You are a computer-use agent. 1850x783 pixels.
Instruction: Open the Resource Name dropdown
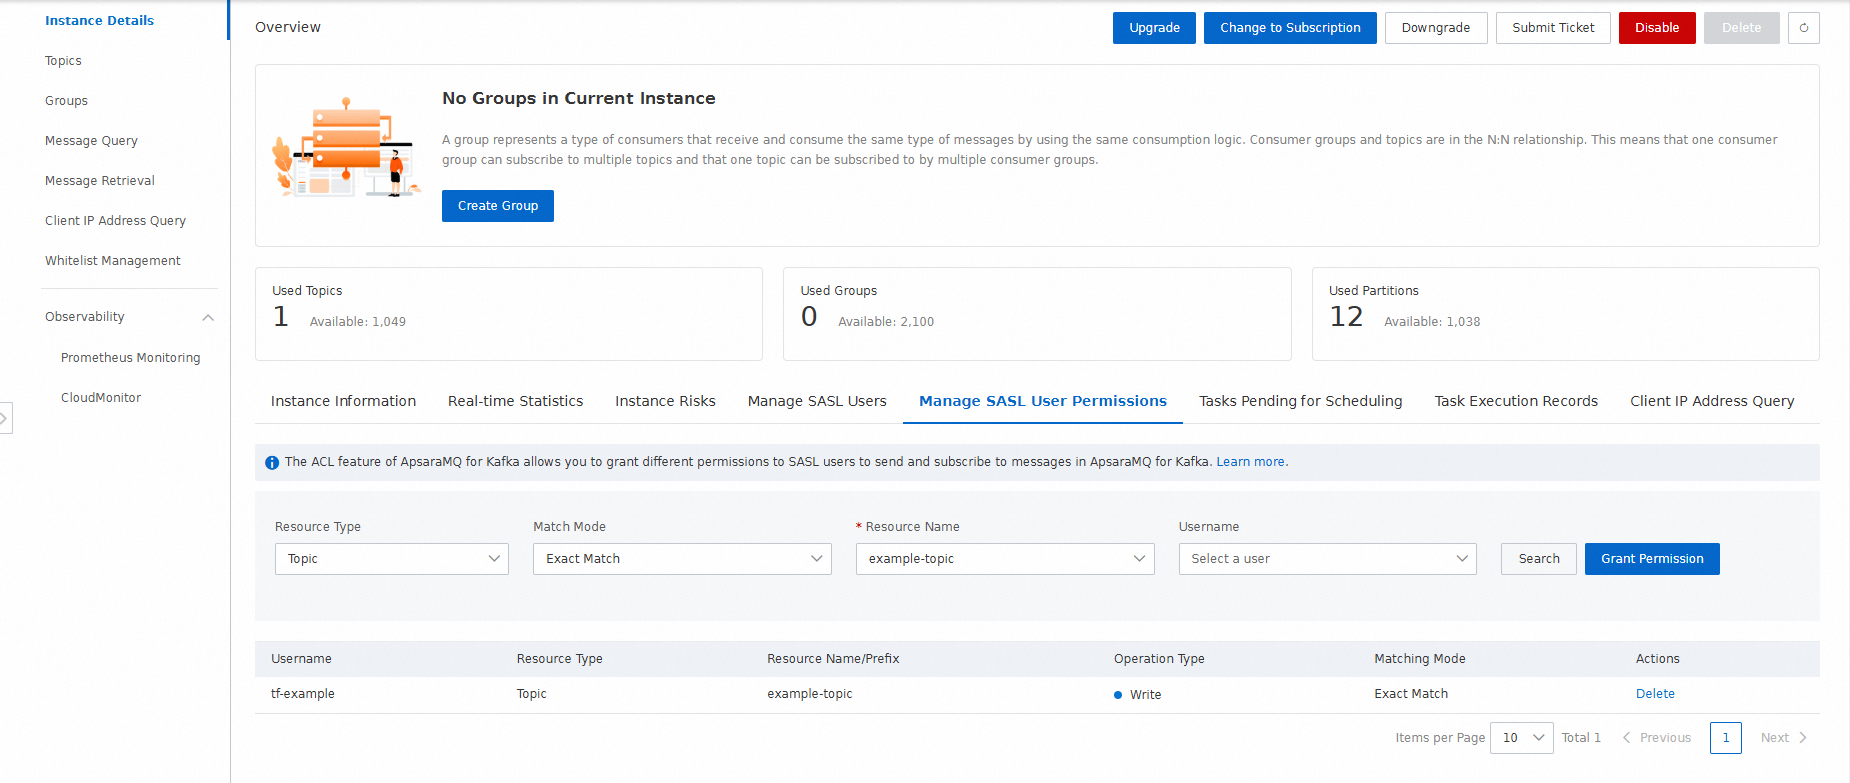(x=1004, y=559)
